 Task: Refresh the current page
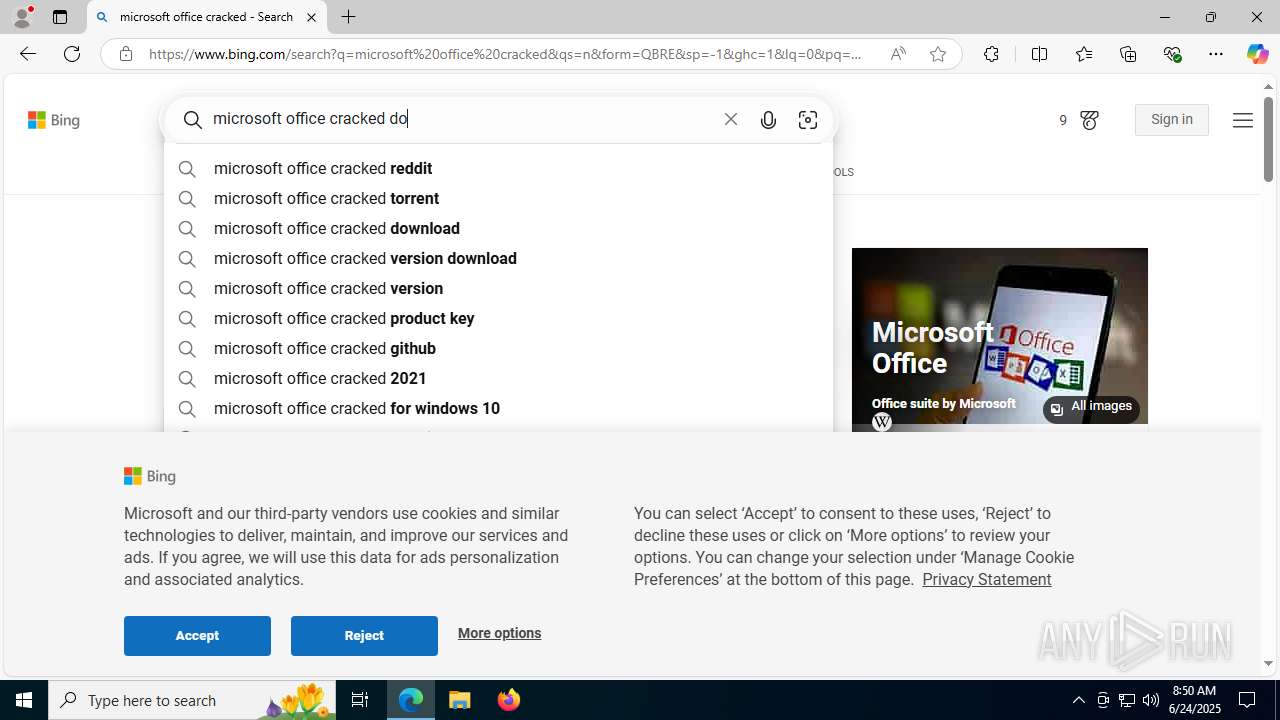pyautogui.click(x=72, y=54)
